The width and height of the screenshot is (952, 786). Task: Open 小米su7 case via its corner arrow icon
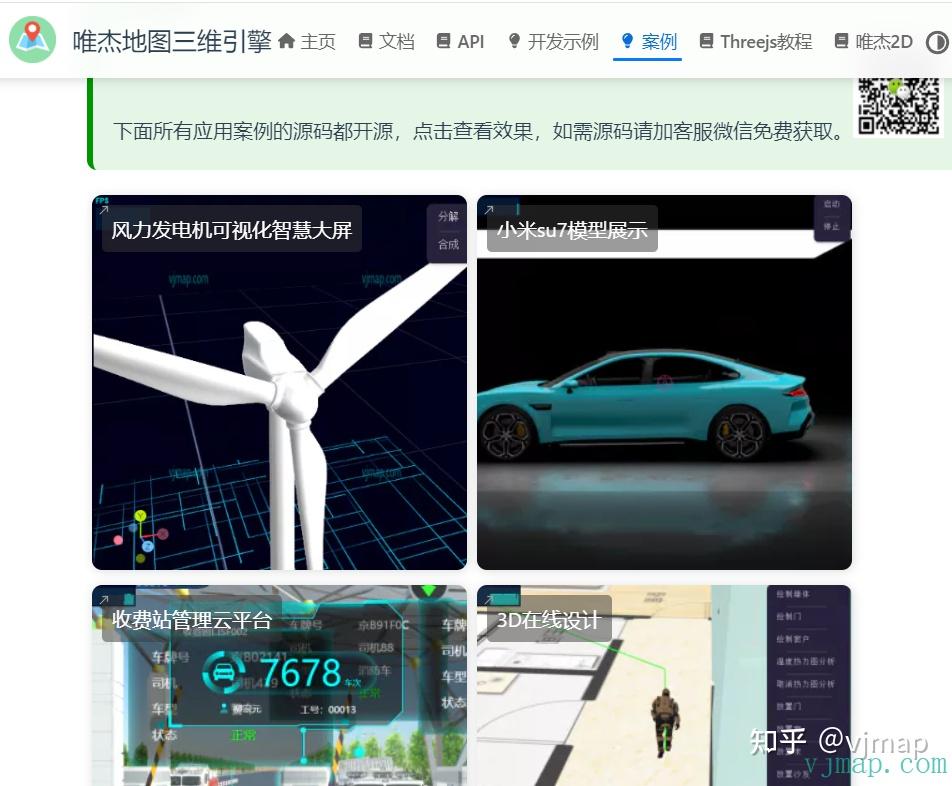click(490, 210)
